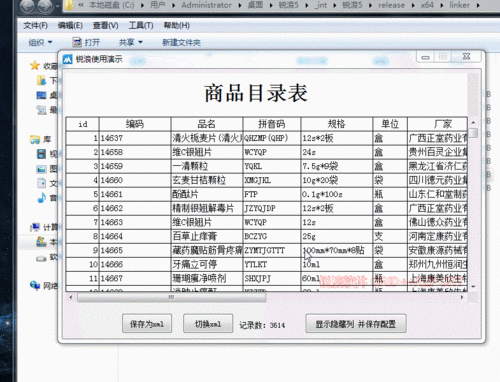Open the 查看(V) menu in Explorer
Screen dimensions: 500x382
pos(105,26)
